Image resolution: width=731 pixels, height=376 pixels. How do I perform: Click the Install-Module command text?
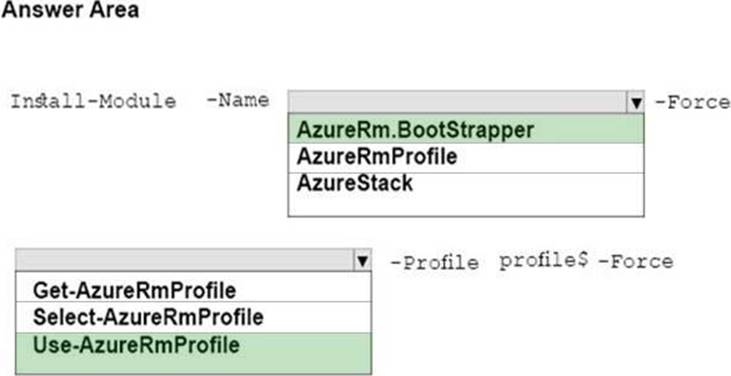pos(93,101)
